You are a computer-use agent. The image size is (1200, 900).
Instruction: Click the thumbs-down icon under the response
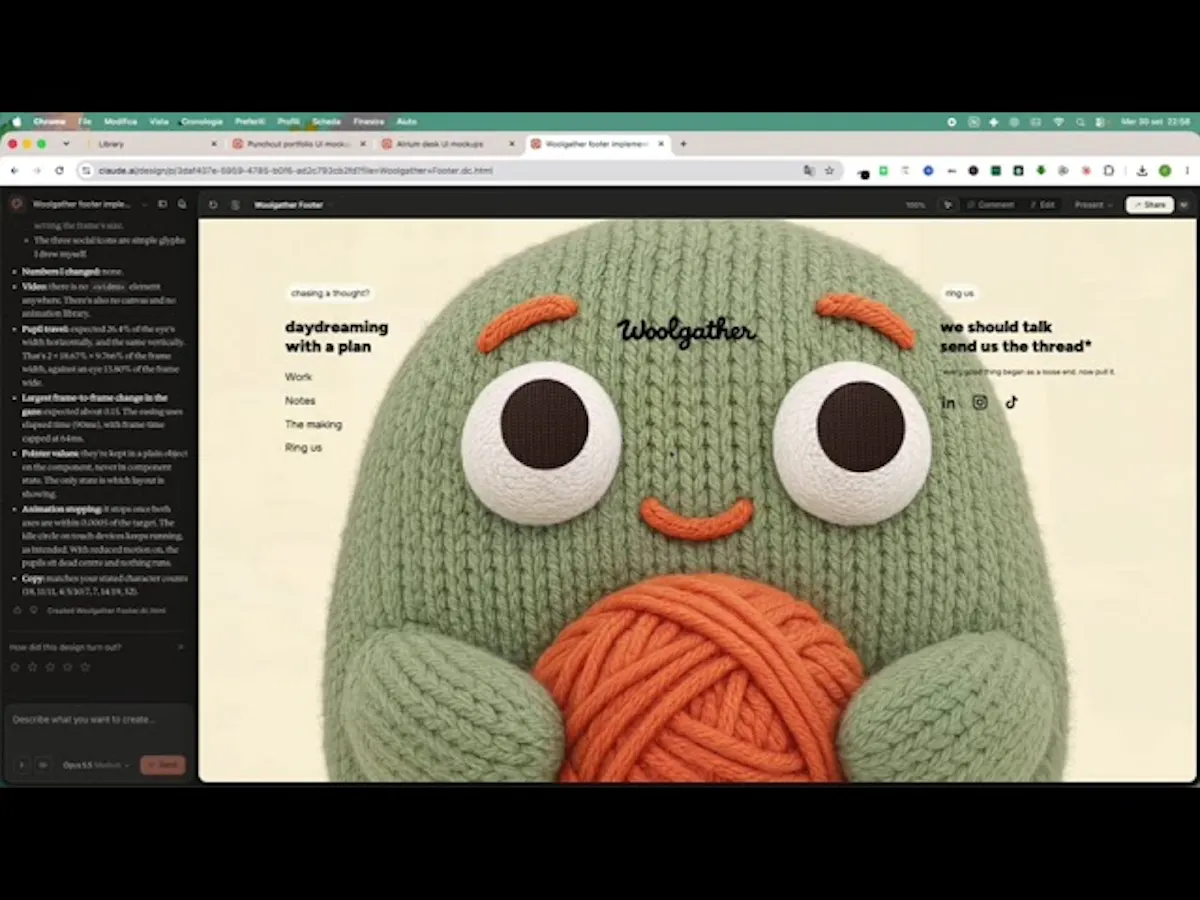(x=33, y=610)
